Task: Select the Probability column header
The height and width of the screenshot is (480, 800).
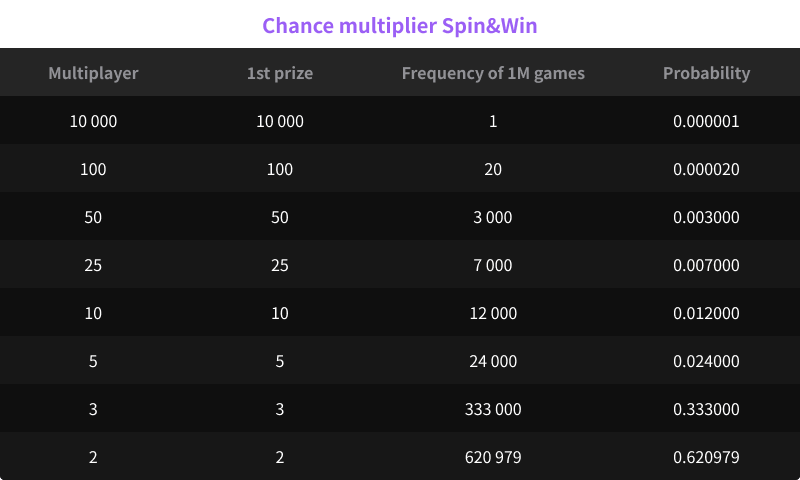Action: point(706,73)
